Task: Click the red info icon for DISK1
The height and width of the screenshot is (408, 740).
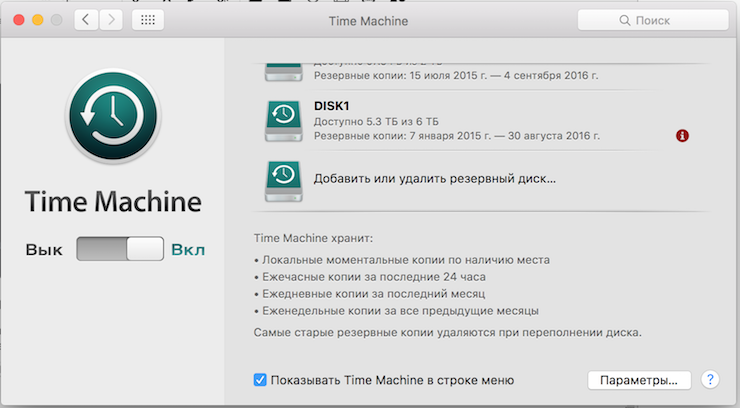Action: (682, 136)
